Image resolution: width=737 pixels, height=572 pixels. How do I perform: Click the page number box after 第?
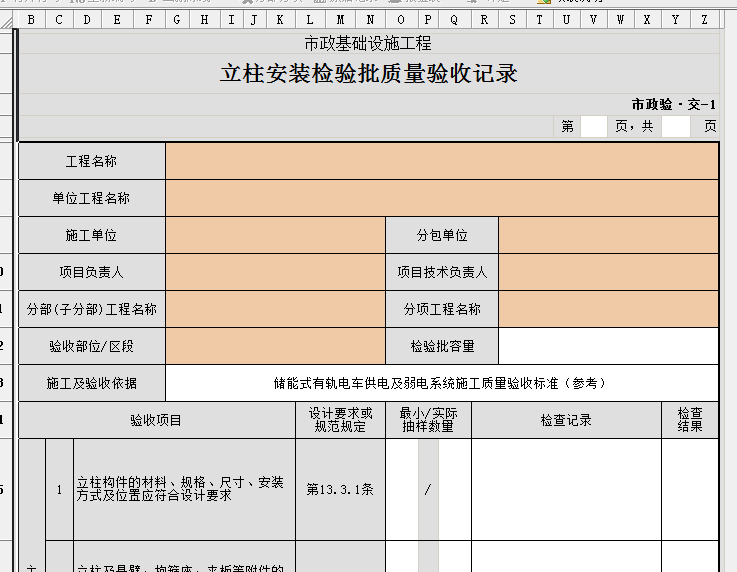(x=594, y=126)
